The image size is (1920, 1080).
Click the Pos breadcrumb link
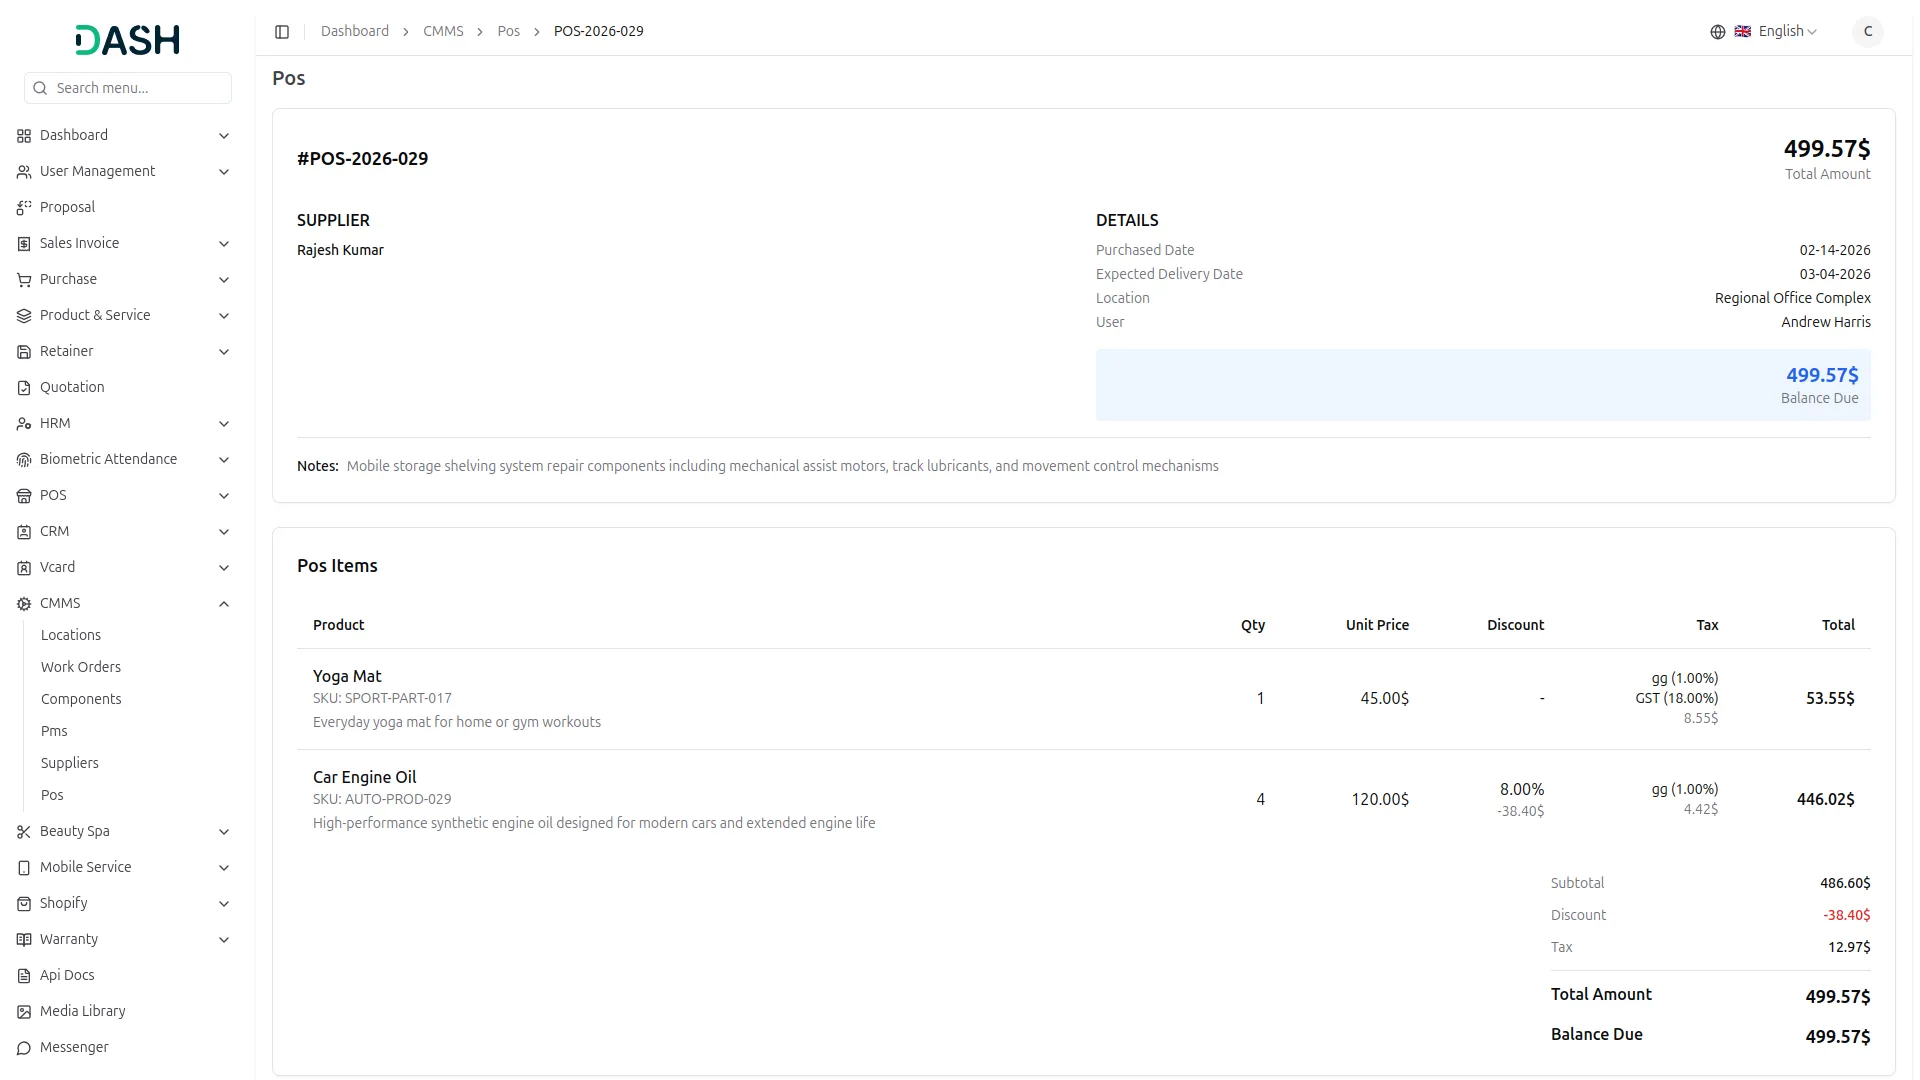[x=508, y=32]
